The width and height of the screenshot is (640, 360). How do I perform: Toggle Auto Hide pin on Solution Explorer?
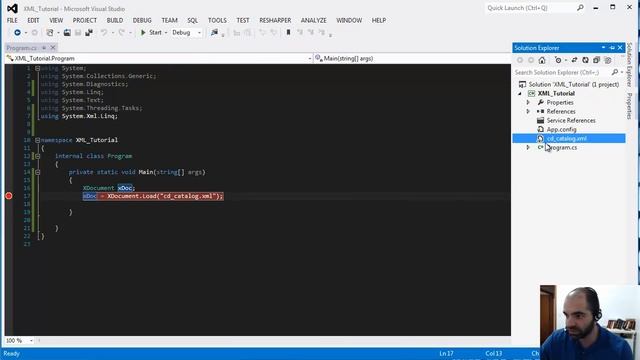tap(612, 48)
